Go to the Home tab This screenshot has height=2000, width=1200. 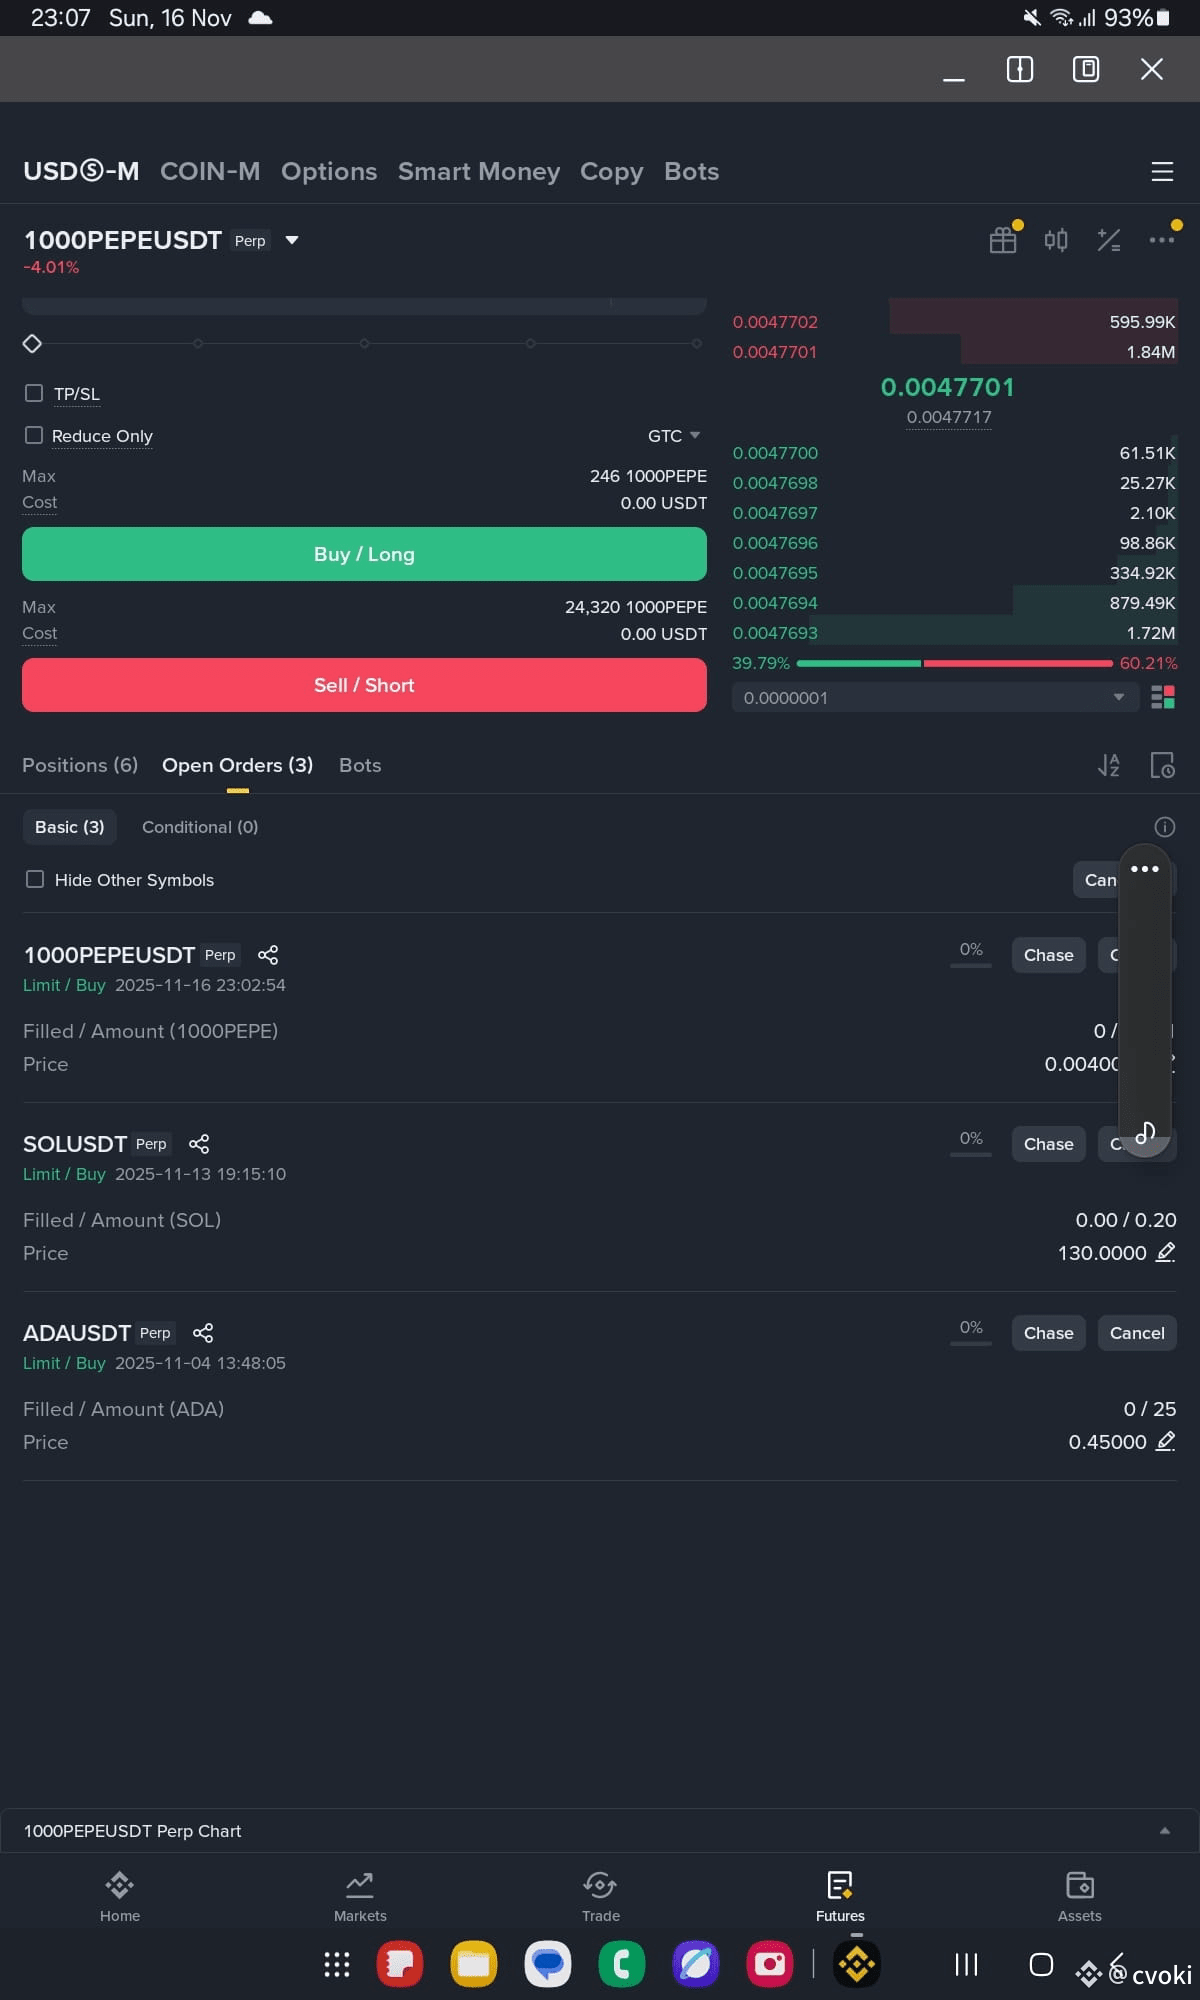[x=120, y=1896]
